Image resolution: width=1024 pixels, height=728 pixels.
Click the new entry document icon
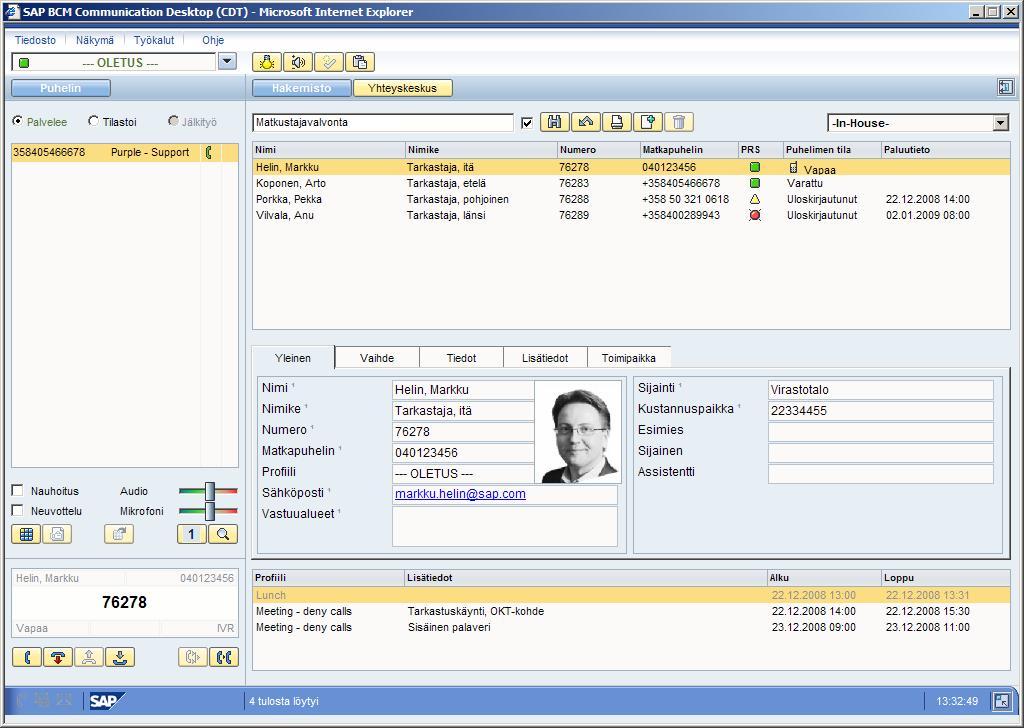[648, 122]
